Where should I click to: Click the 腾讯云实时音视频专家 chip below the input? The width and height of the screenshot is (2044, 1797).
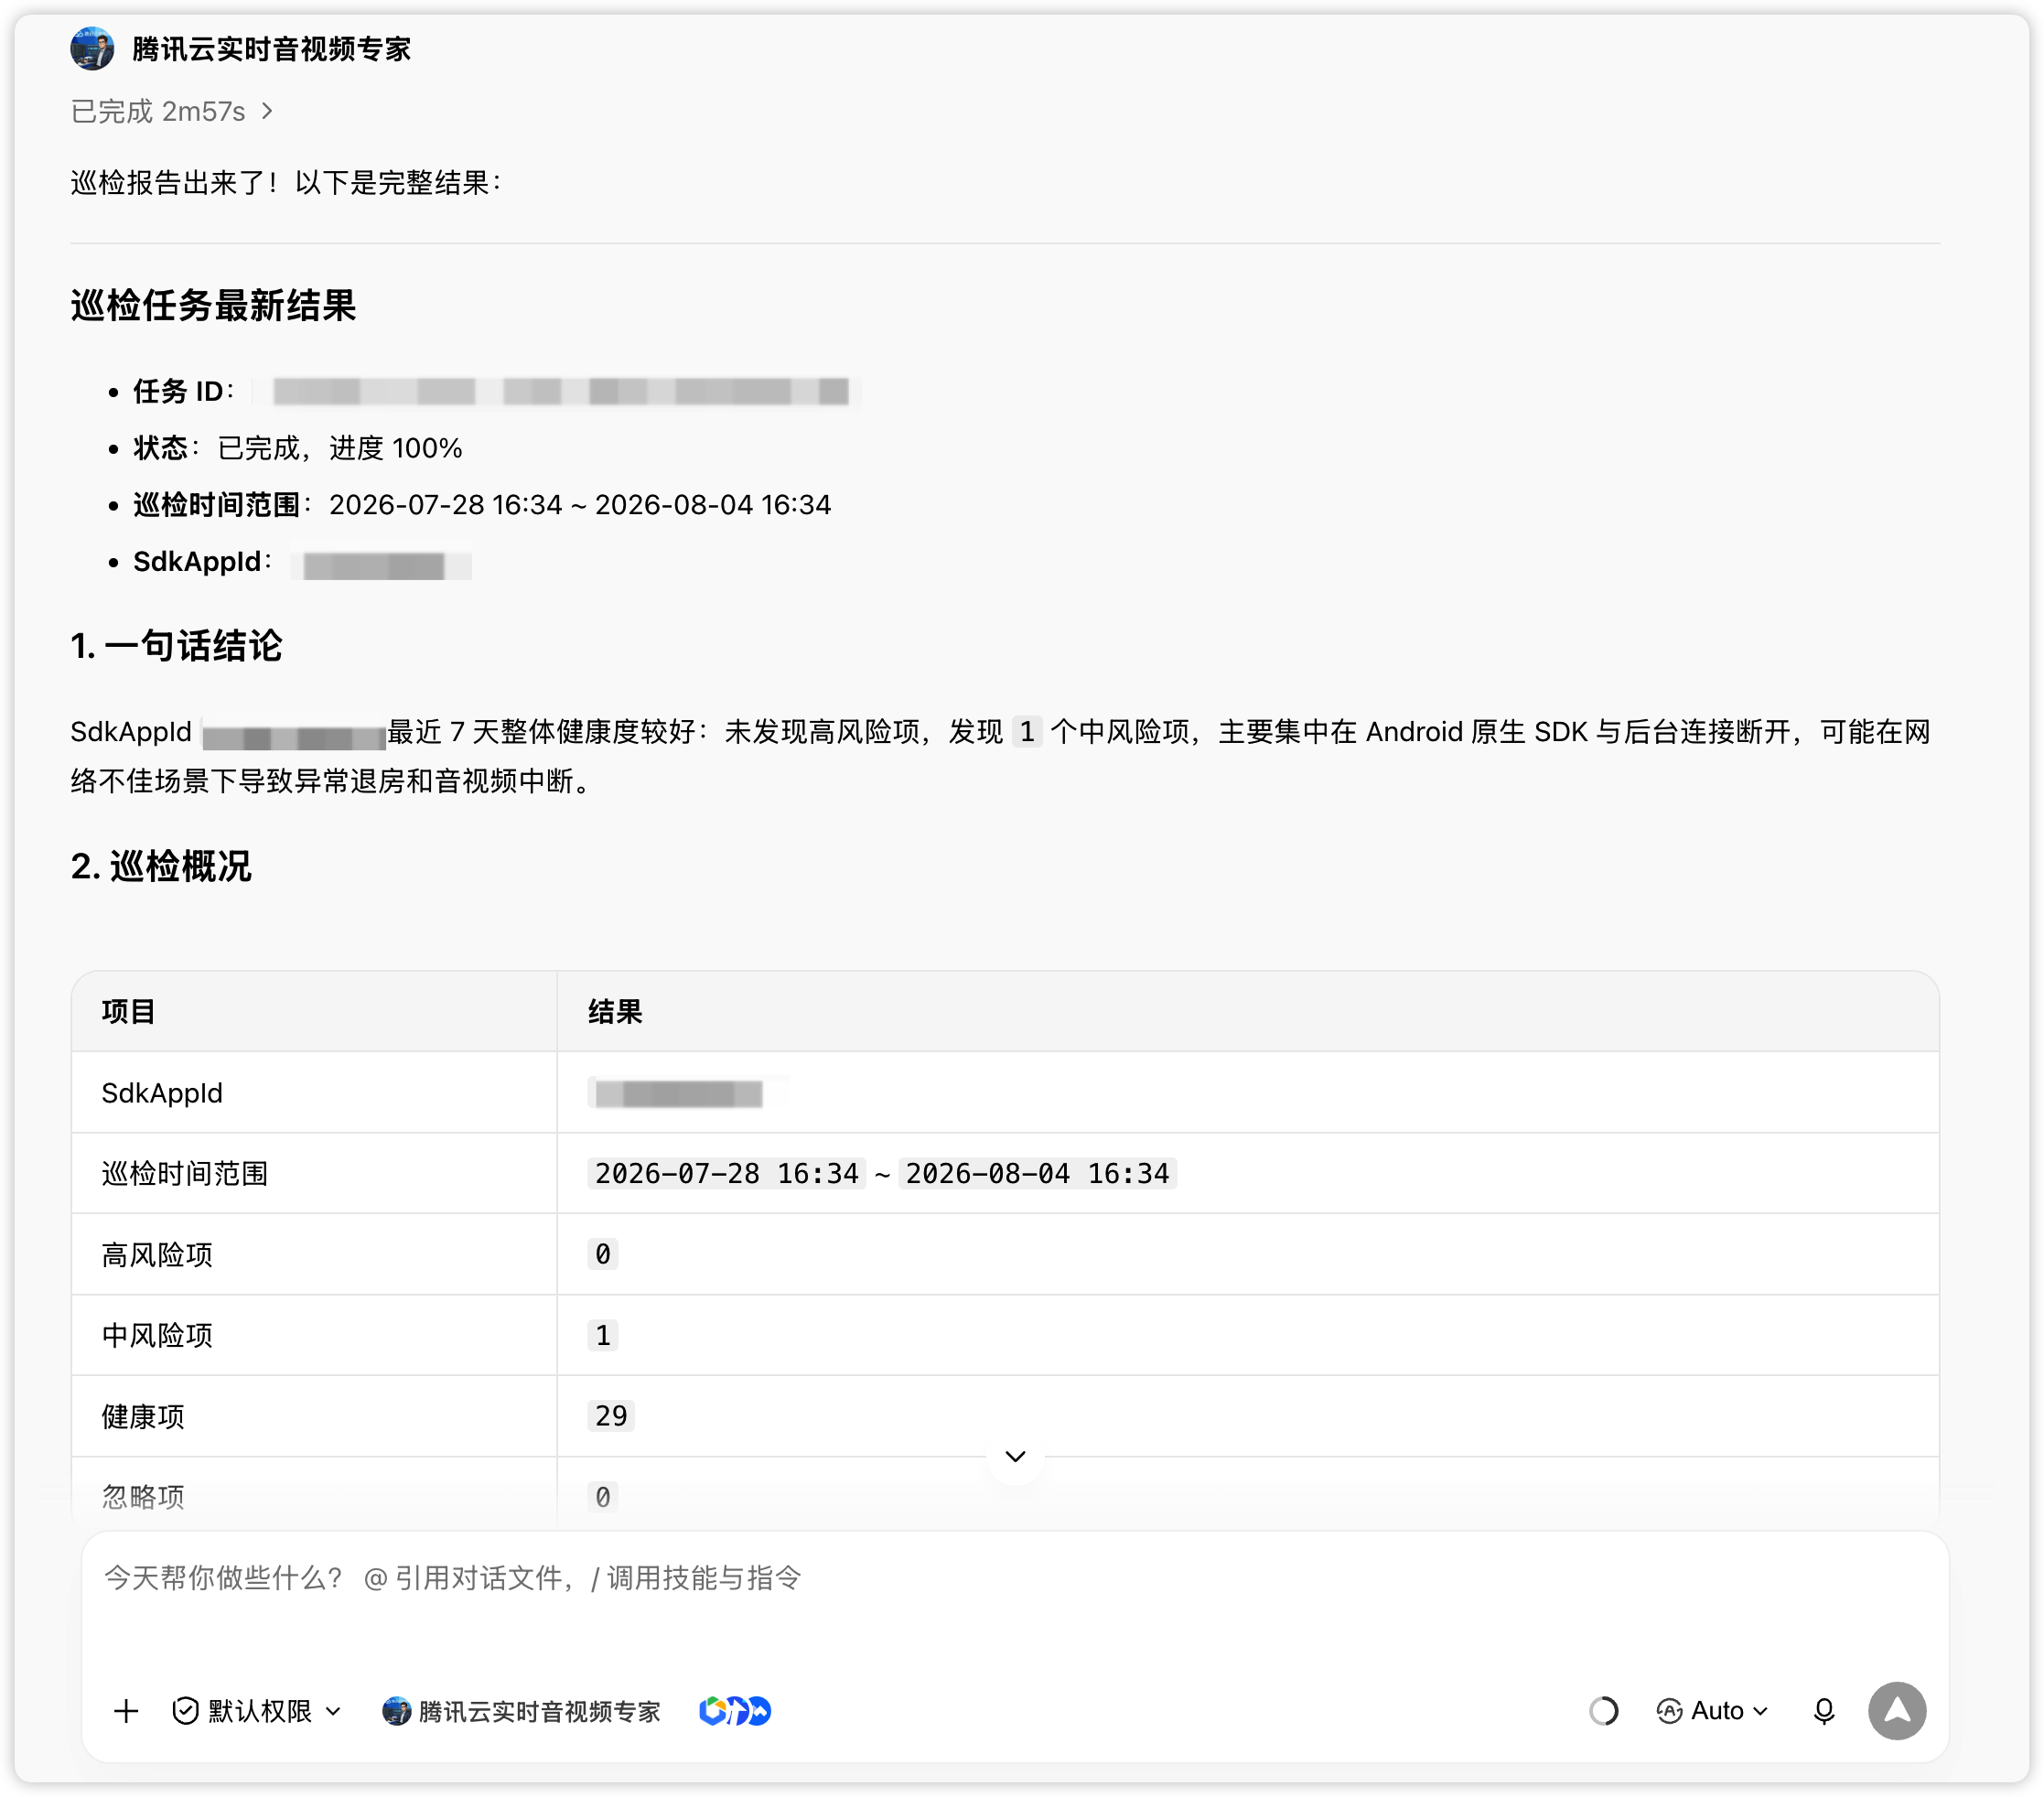pyautogui.click(x=522, y=1711)
